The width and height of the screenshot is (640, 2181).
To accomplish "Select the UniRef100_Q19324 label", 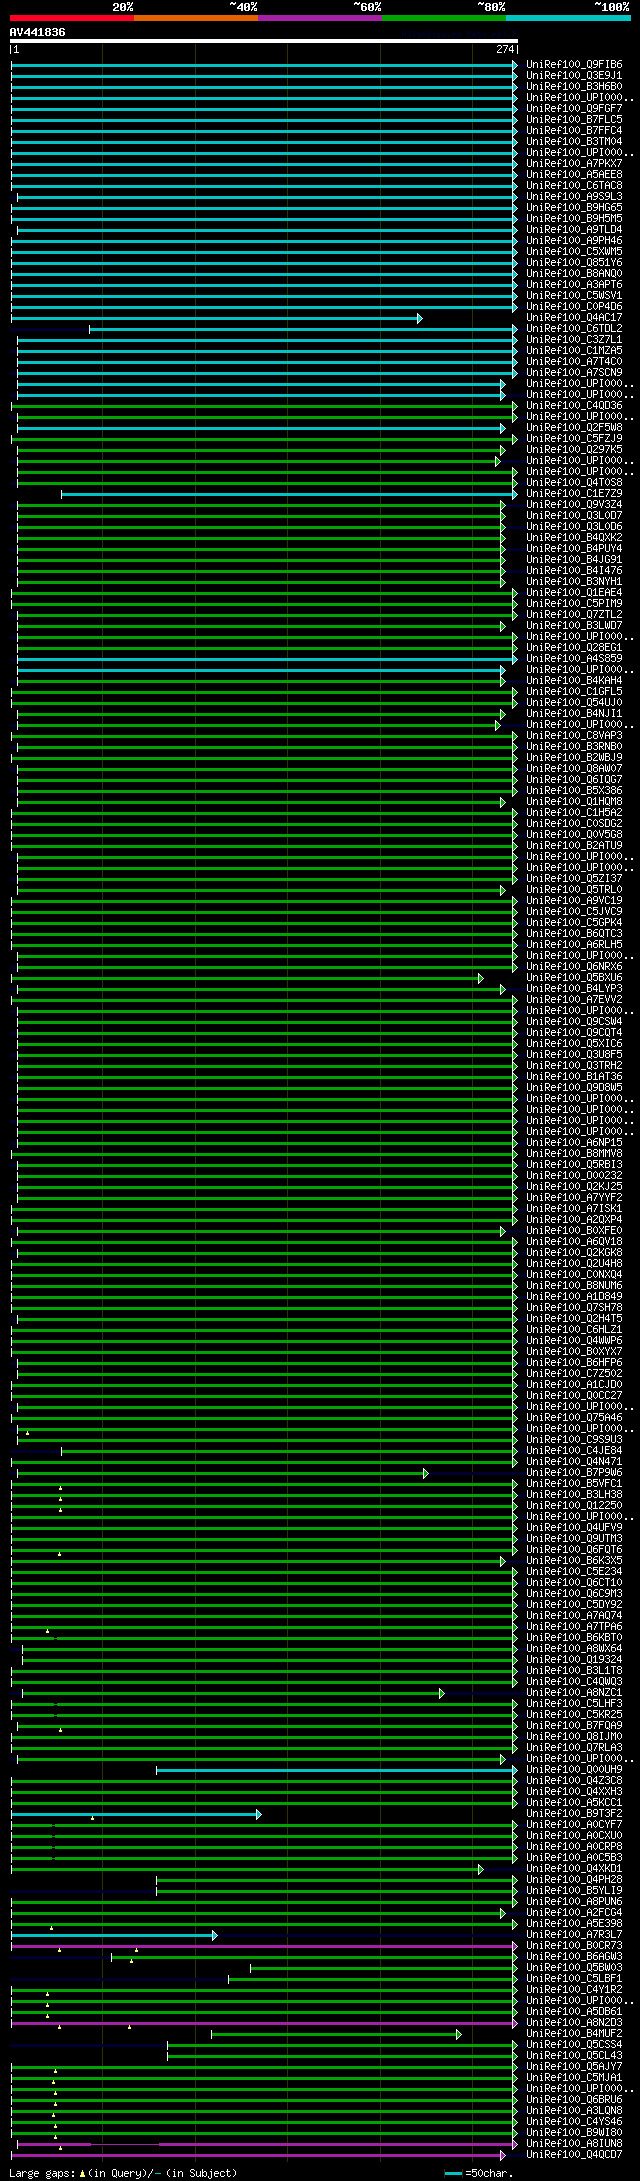I will coord(574,1660).
